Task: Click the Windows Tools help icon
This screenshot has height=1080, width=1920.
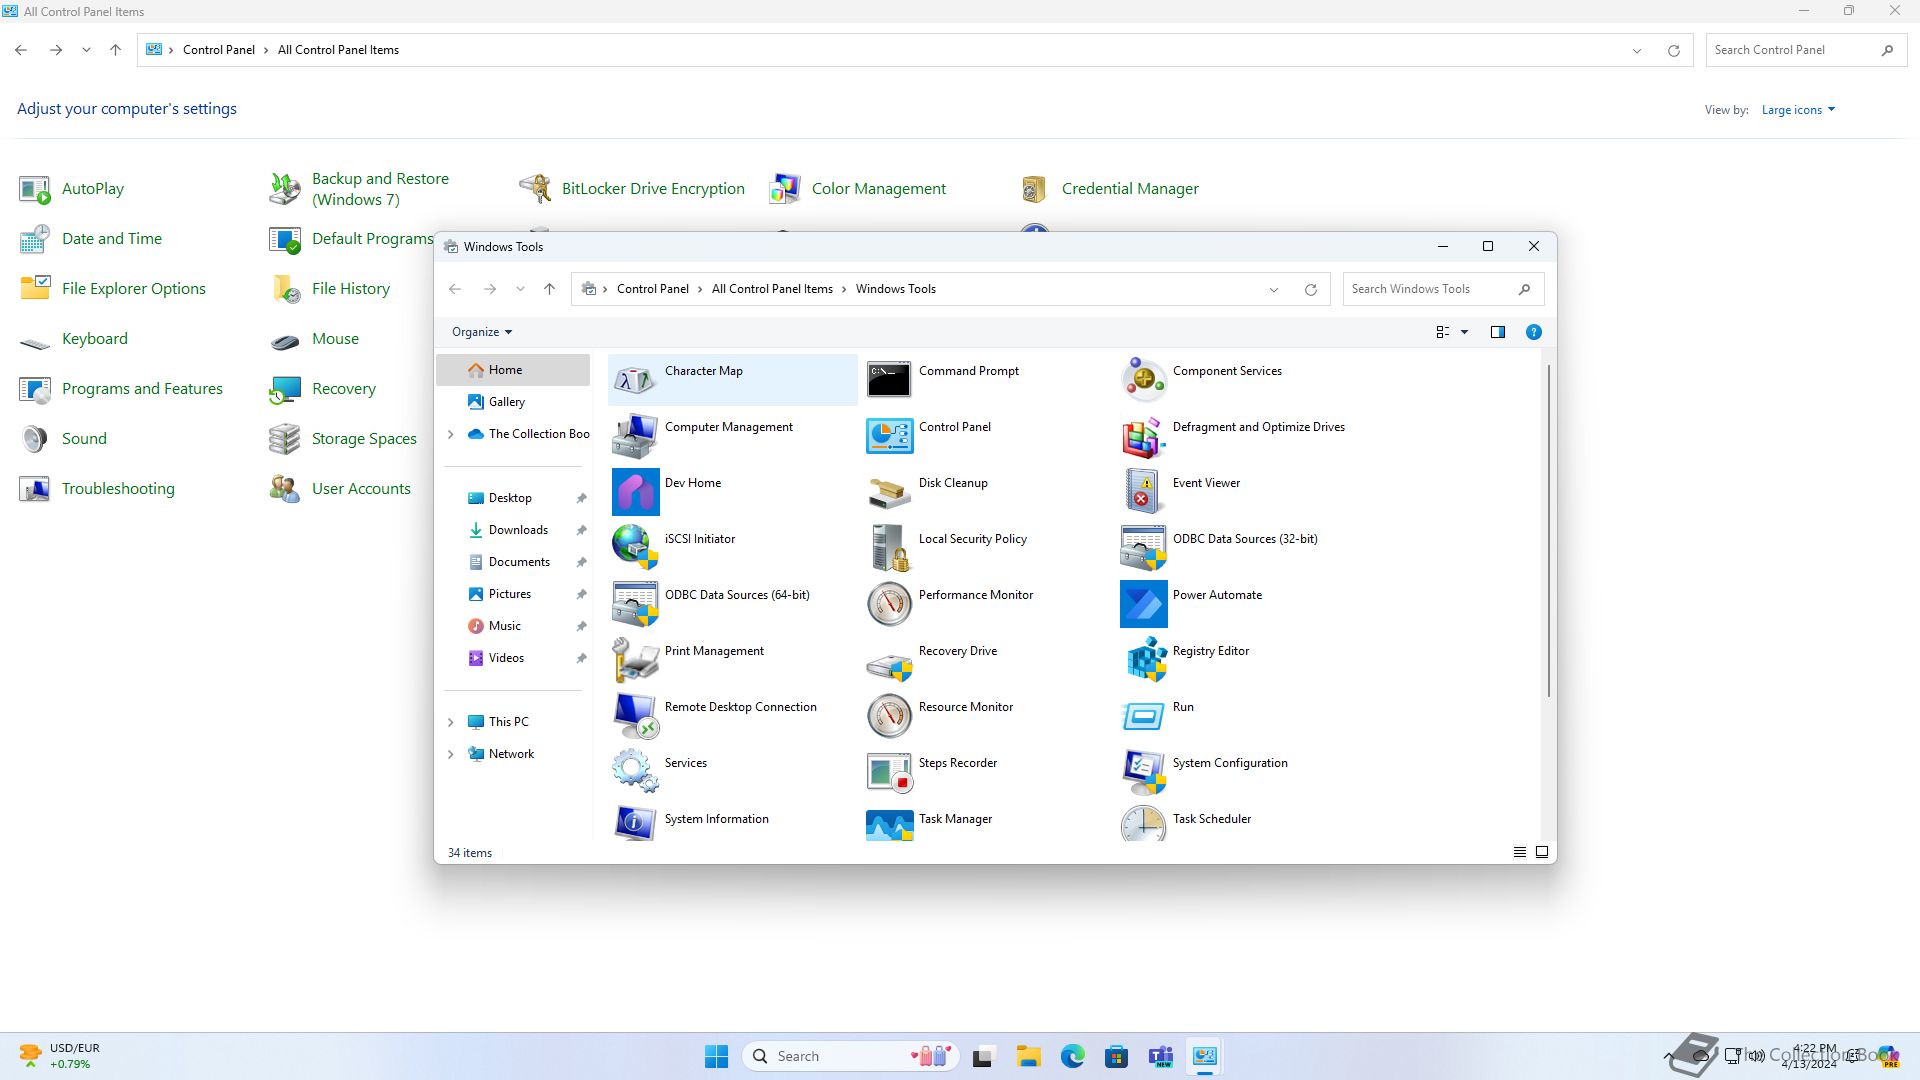Action: tap(1533, 332)
